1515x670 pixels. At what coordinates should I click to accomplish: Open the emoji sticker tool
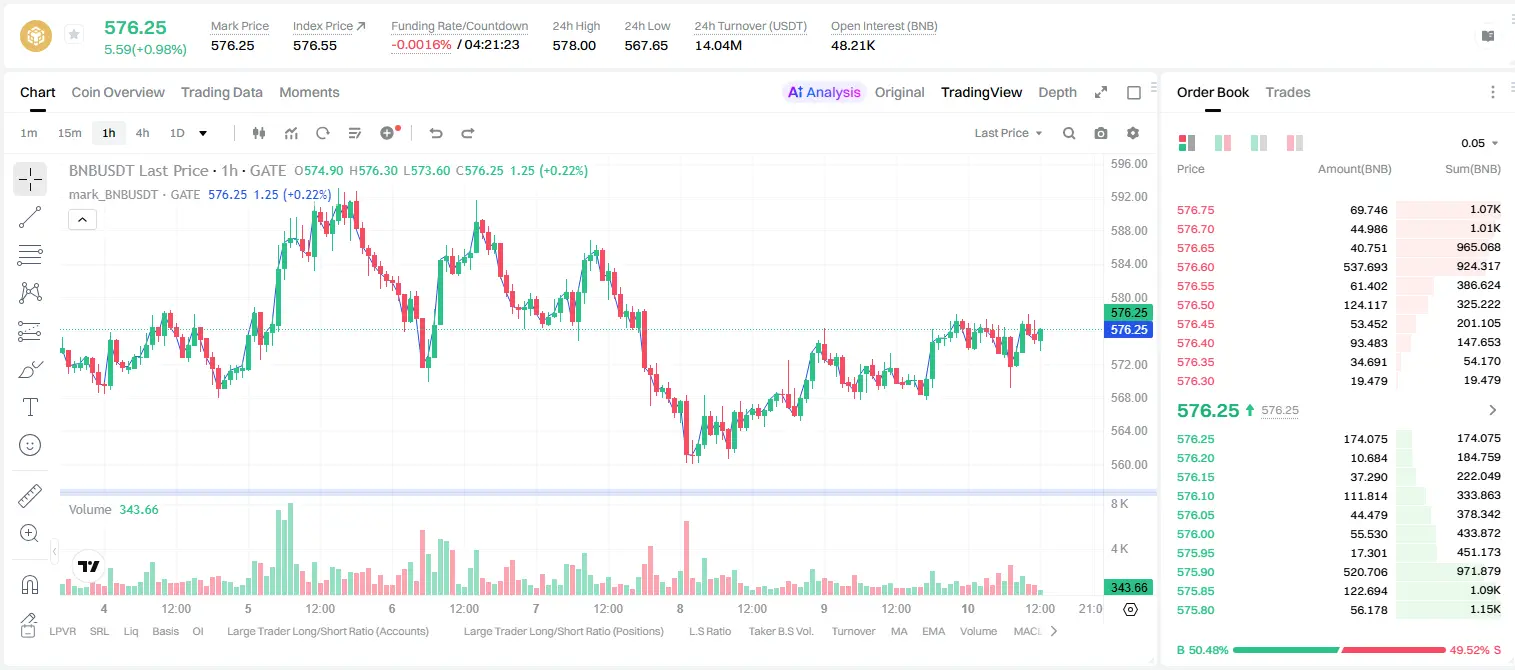tap(30, 445)
